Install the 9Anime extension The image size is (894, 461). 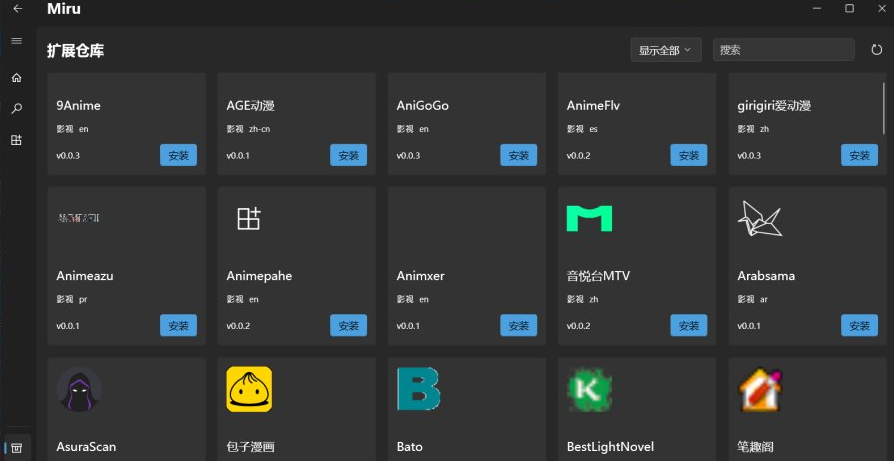[178, 155]
